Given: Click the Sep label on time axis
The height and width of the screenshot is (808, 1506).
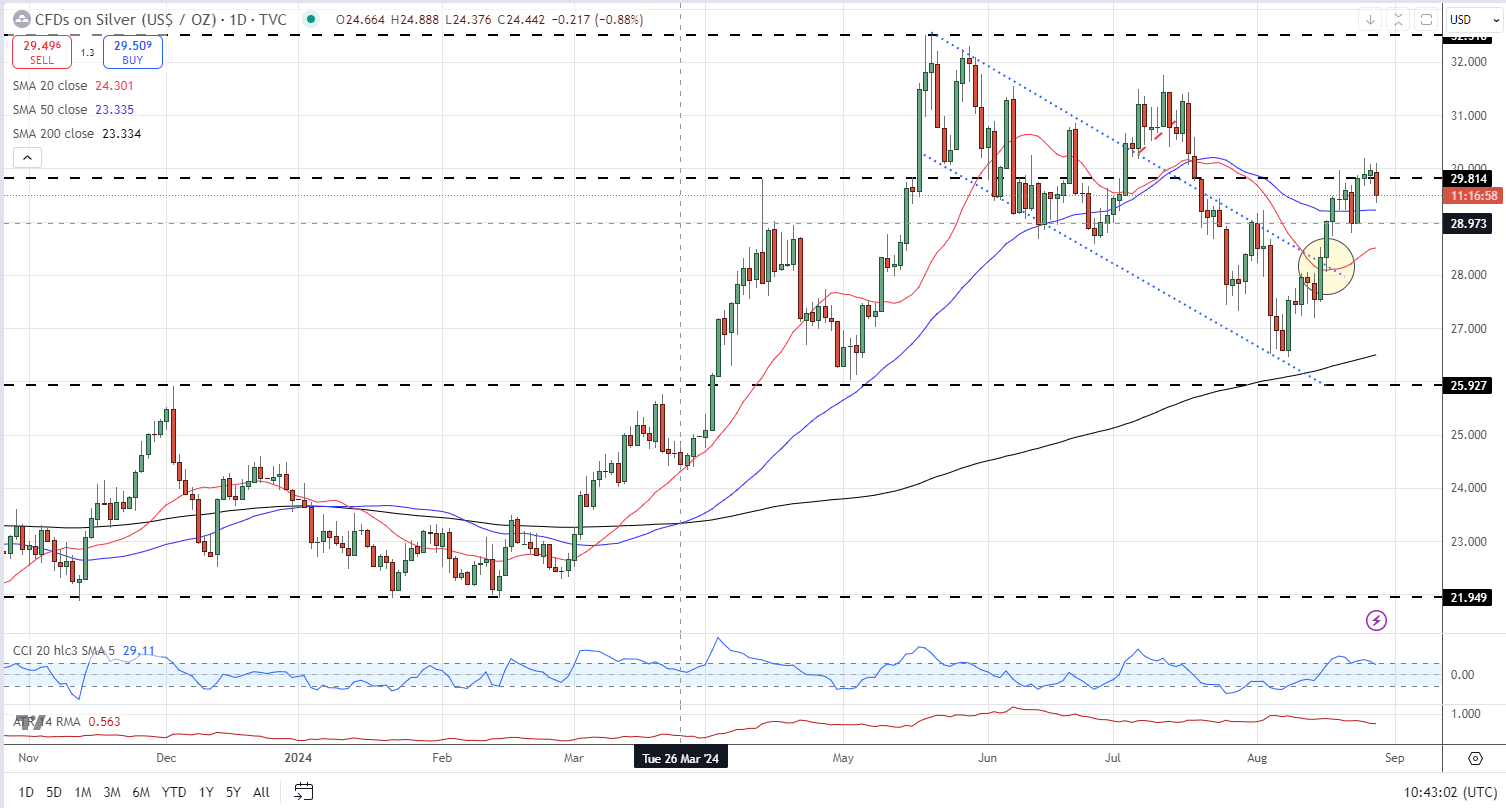Looking at the screenshot, I should [1395, 759].
